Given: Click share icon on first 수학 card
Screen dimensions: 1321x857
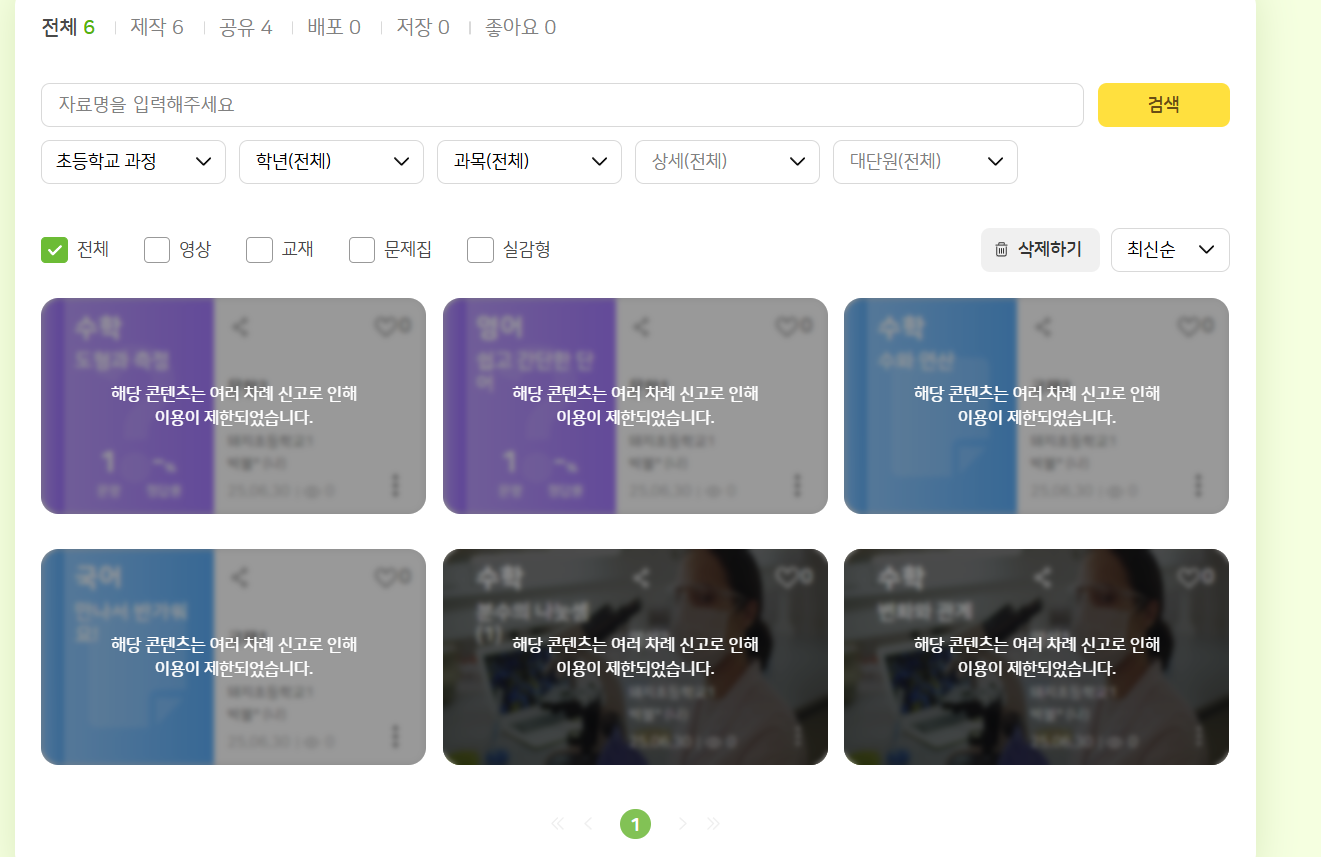Looking at the screenshot, I should pos(240,326).
